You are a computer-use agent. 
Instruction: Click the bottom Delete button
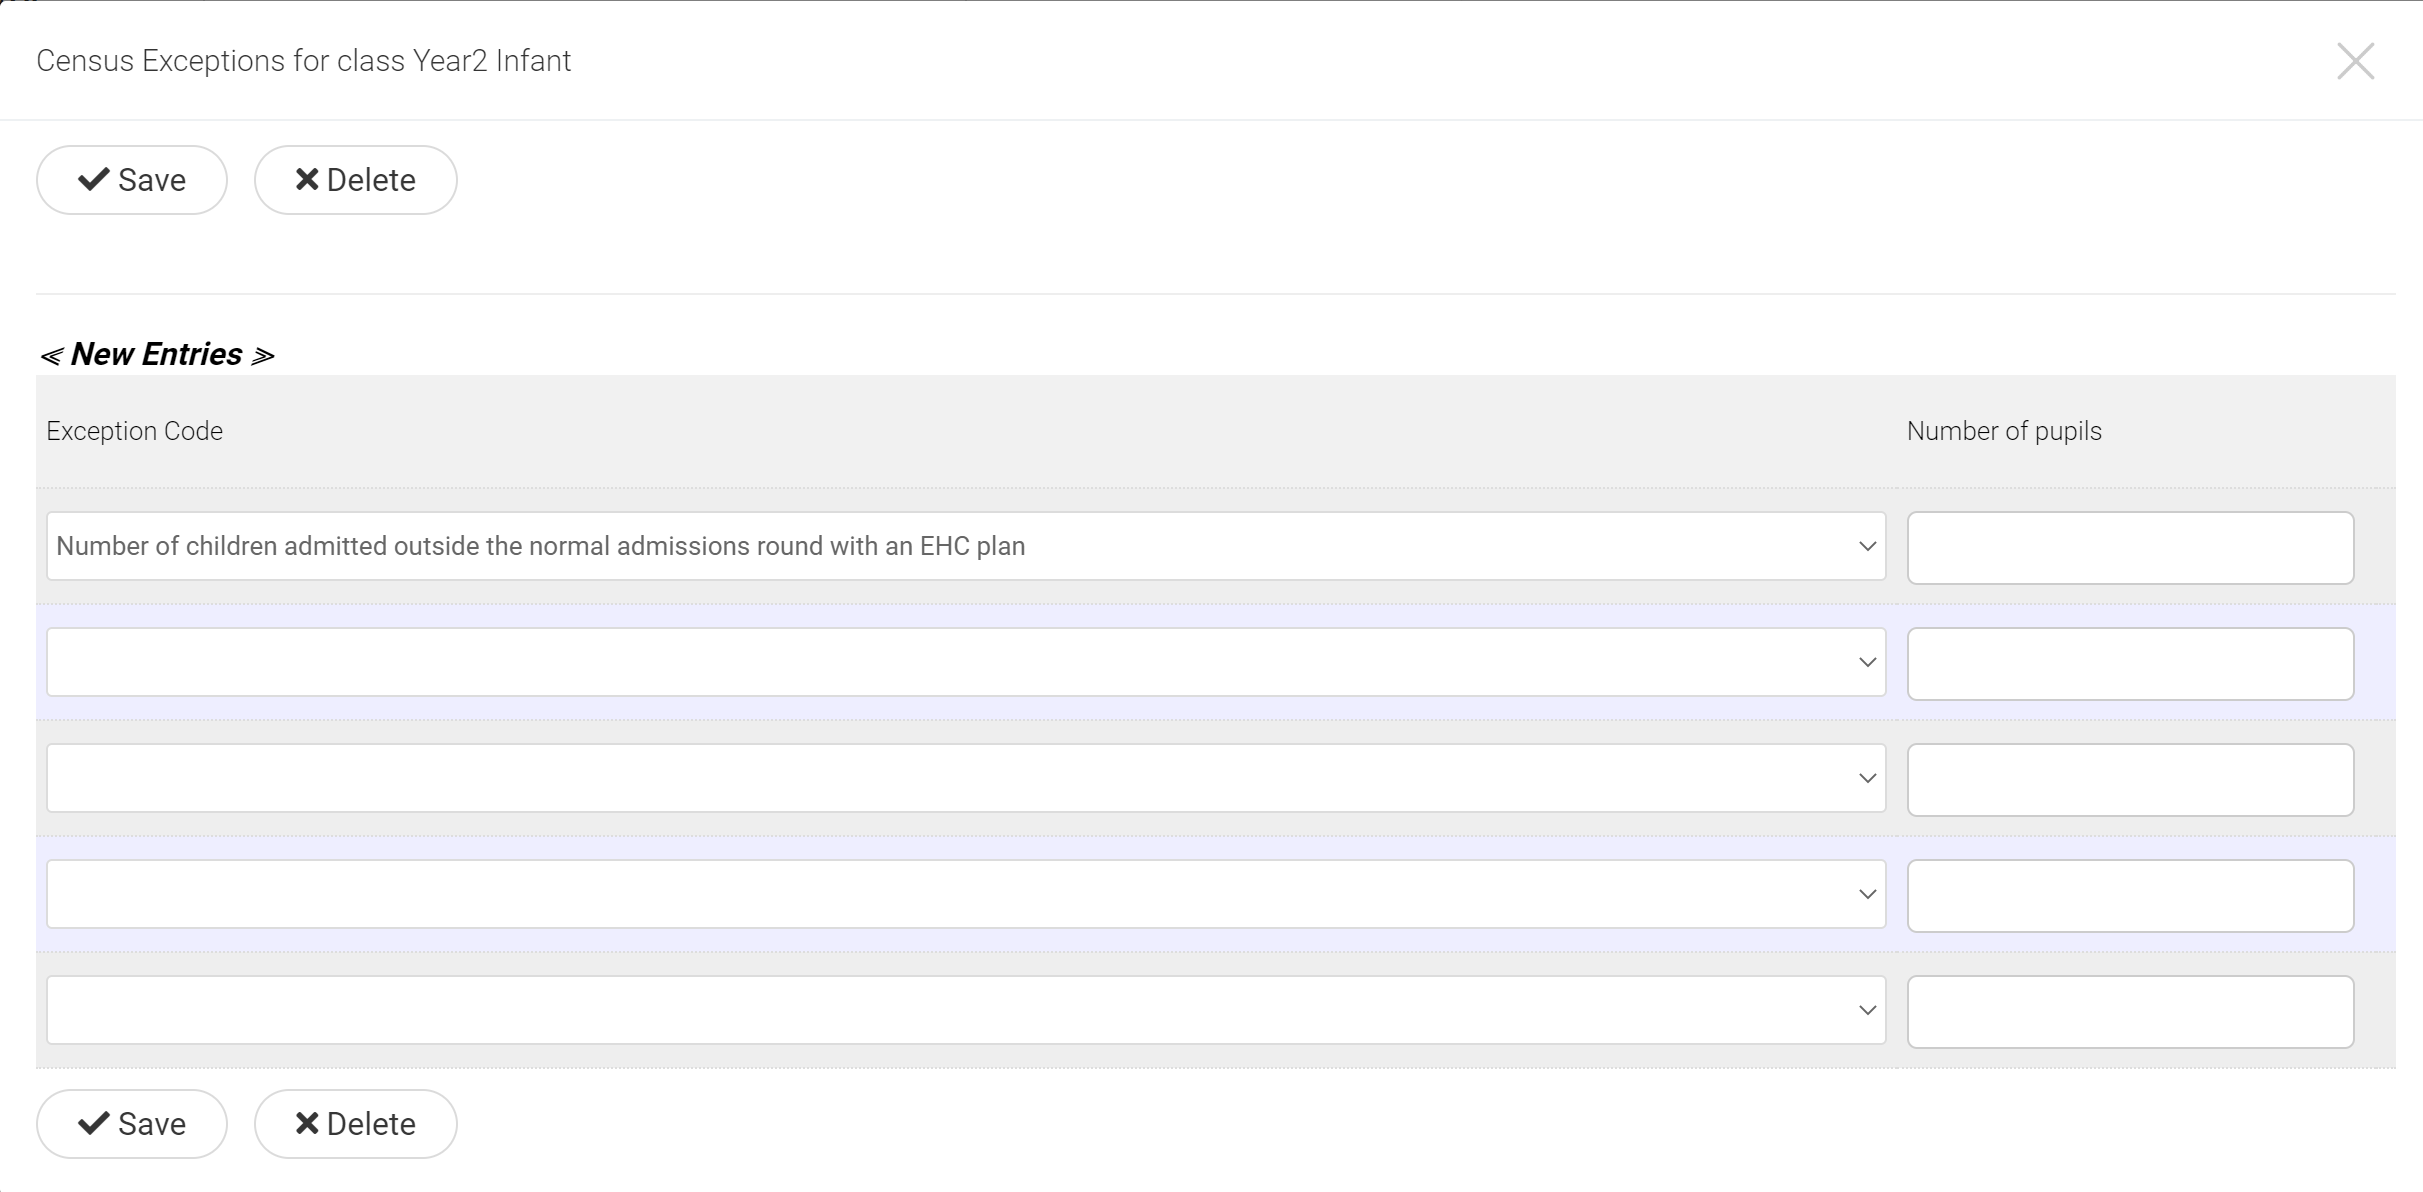(x=355, y=1124)
